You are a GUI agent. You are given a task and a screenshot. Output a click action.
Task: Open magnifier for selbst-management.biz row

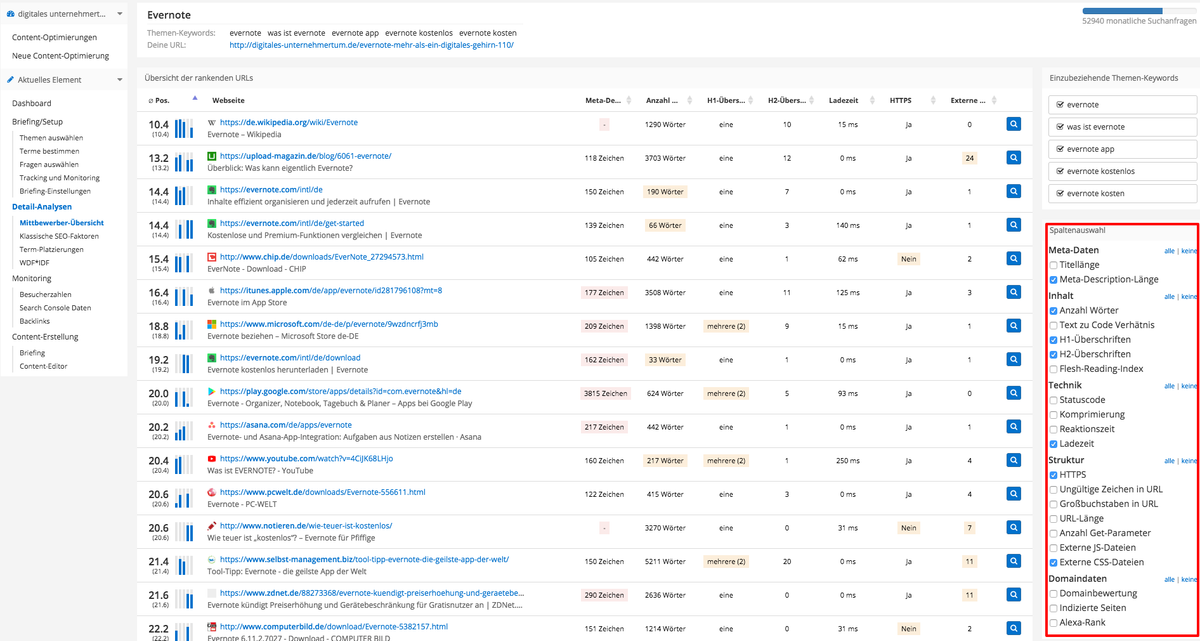point(1013,561)
